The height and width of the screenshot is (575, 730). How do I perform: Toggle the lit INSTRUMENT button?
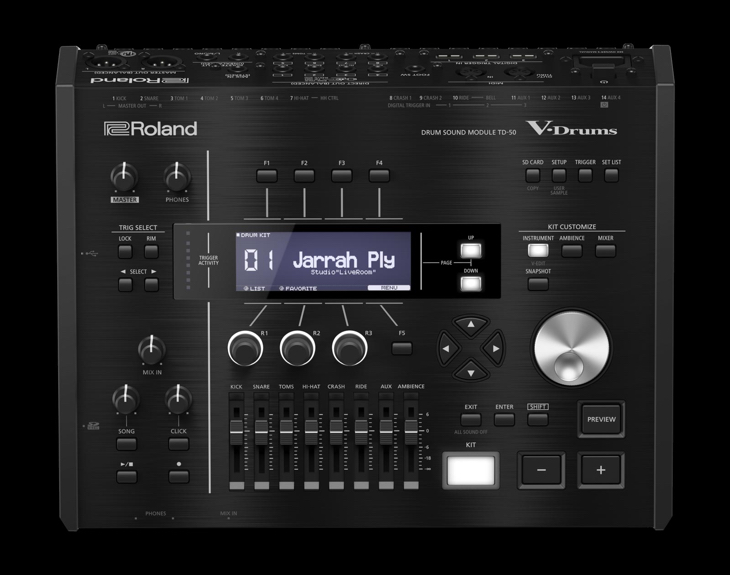pyautogui.click(x=538, y=250)
